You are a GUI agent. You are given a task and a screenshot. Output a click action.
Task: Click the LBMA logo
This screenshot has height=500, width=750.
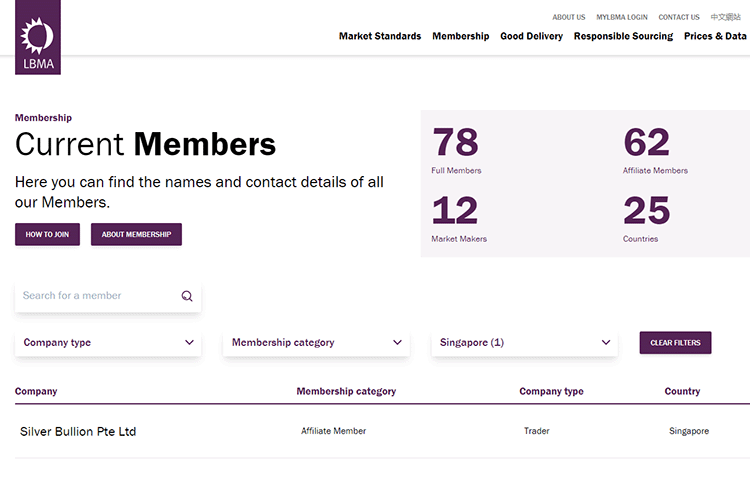coord(38,37)
